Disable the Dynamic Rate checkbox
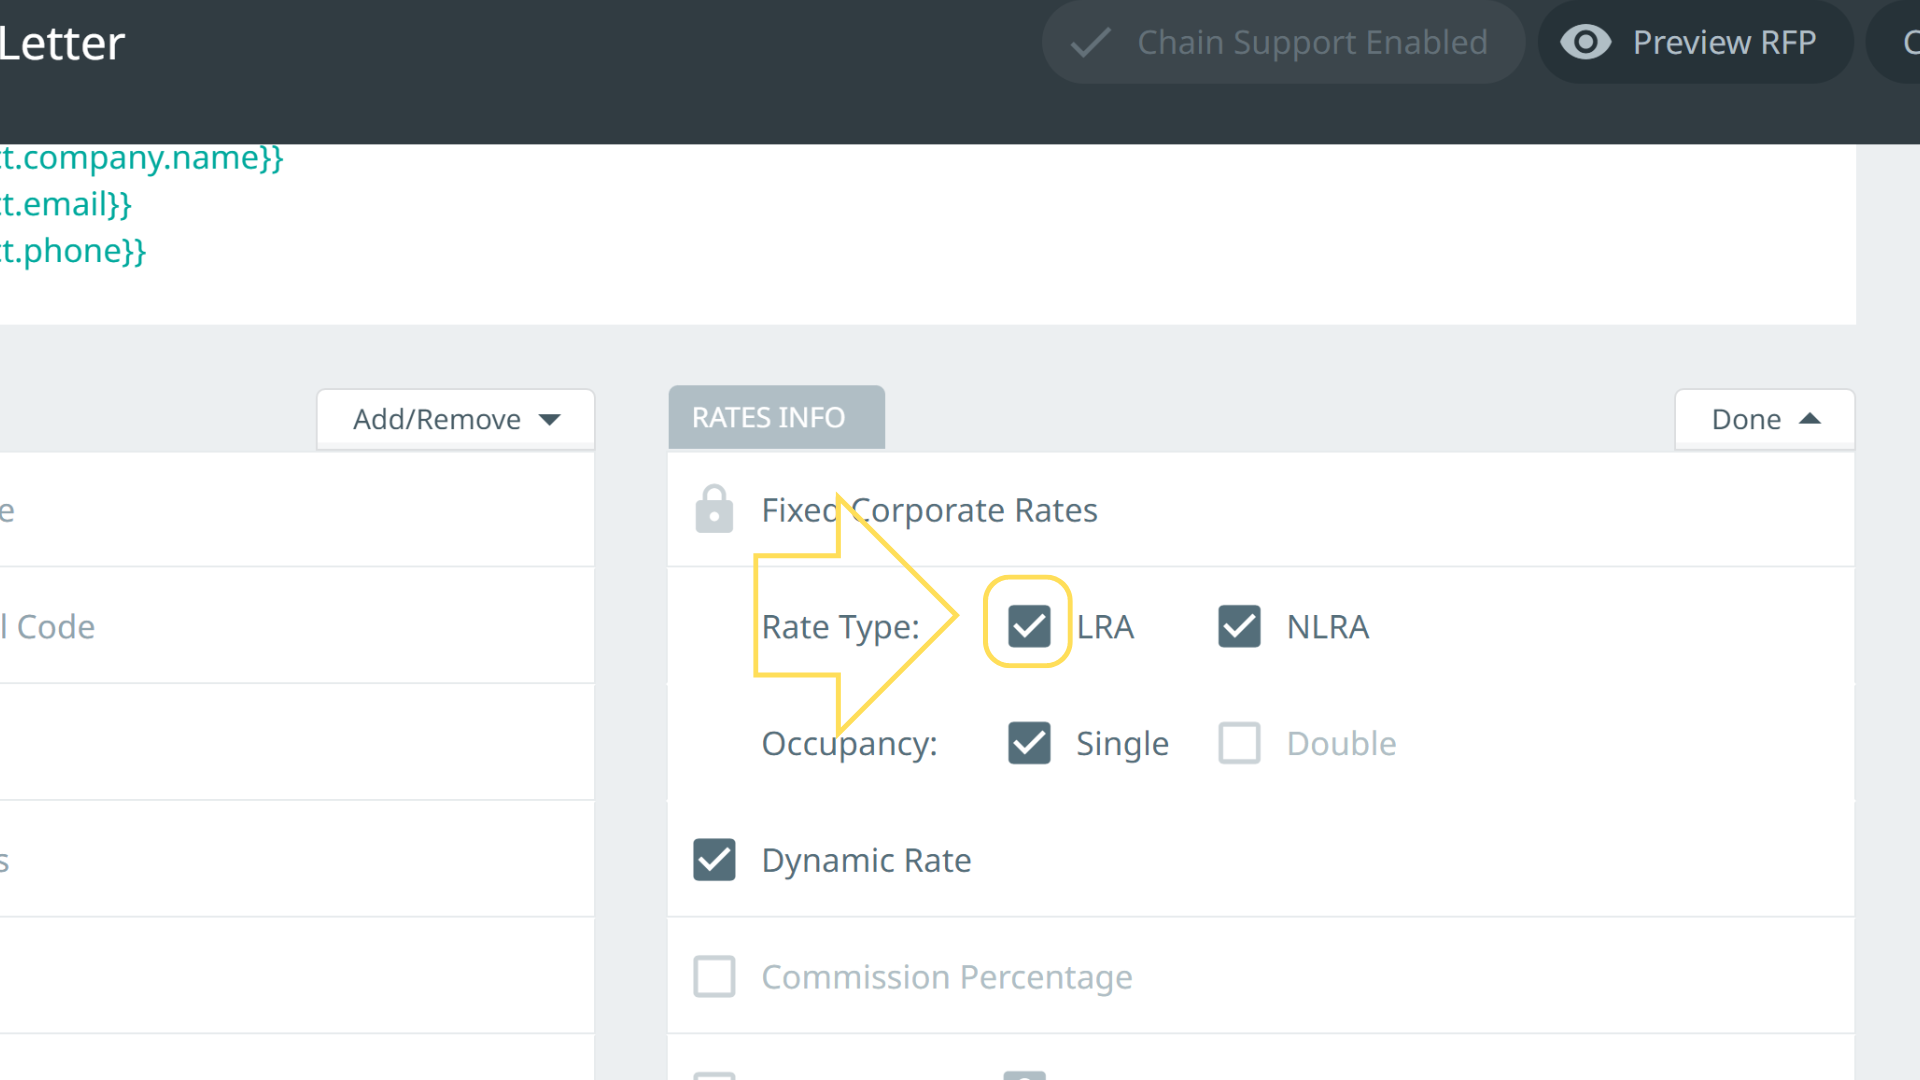 pyautogui.click(x=714, y=860)
